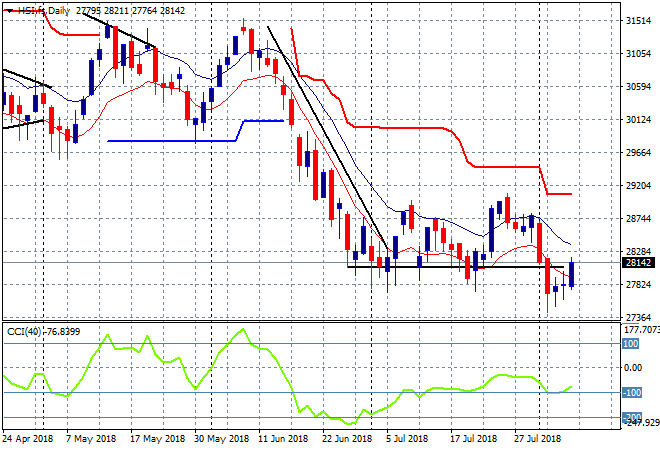The image size is (660, 450).
Task: Click the CCI 0.00 level label
Action: point(633,367)
